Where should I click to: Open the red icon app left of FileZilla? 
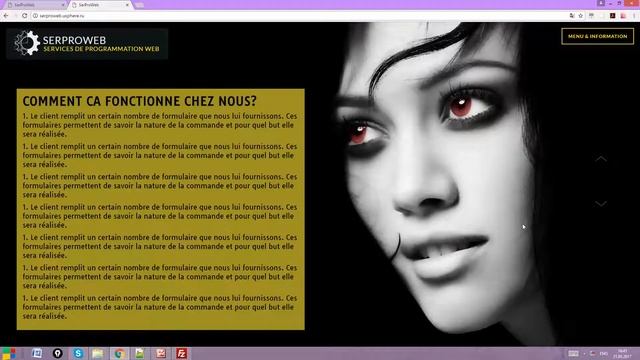[161, 353]
